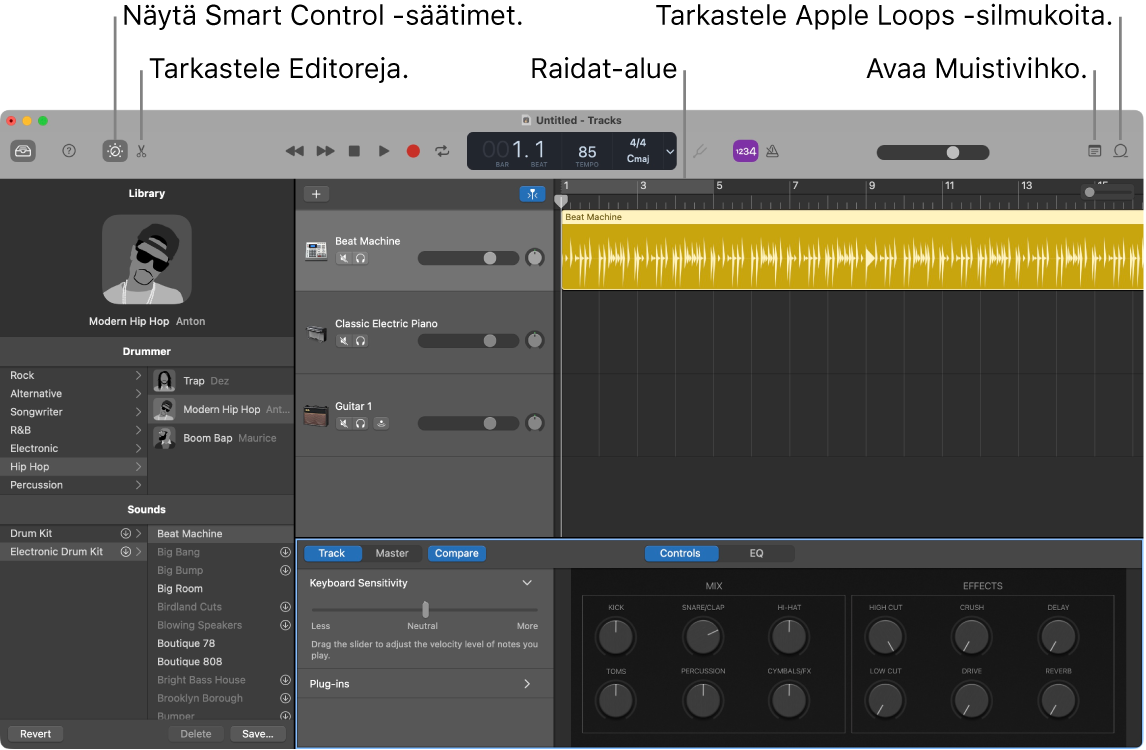The image size is (1146, 750).
Task: Click the Save... button
Action: [x=257, y=733]
